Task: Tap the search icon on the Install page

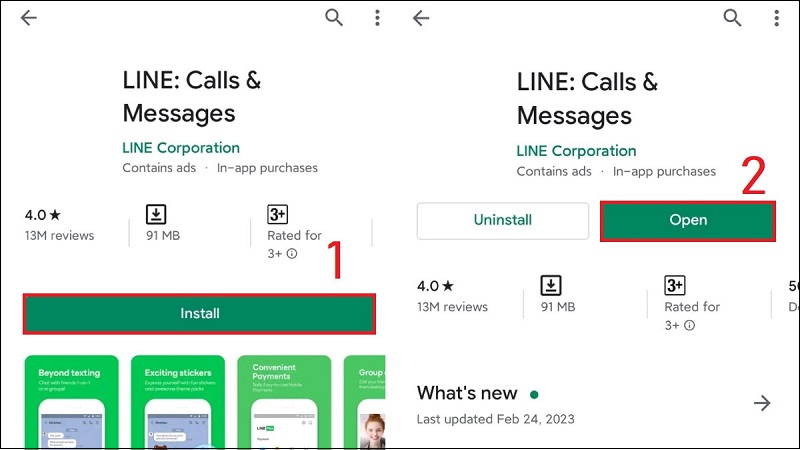Action: coord(334,18)
